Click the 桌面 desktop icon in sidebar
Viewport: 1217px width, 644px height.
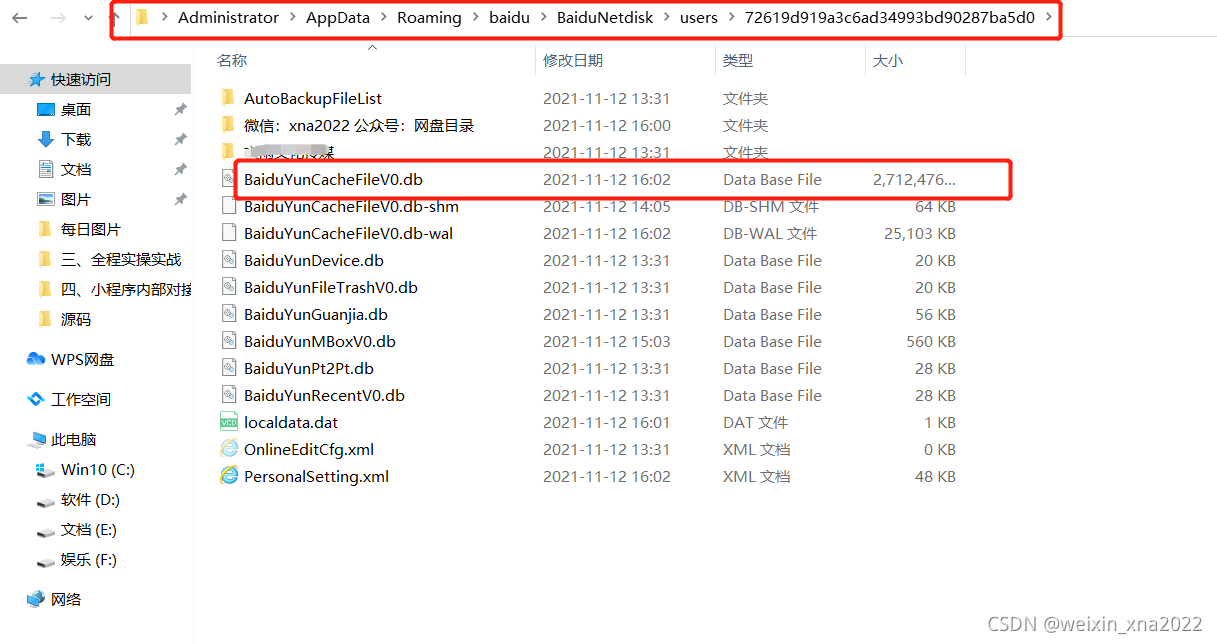pos(45,109)
